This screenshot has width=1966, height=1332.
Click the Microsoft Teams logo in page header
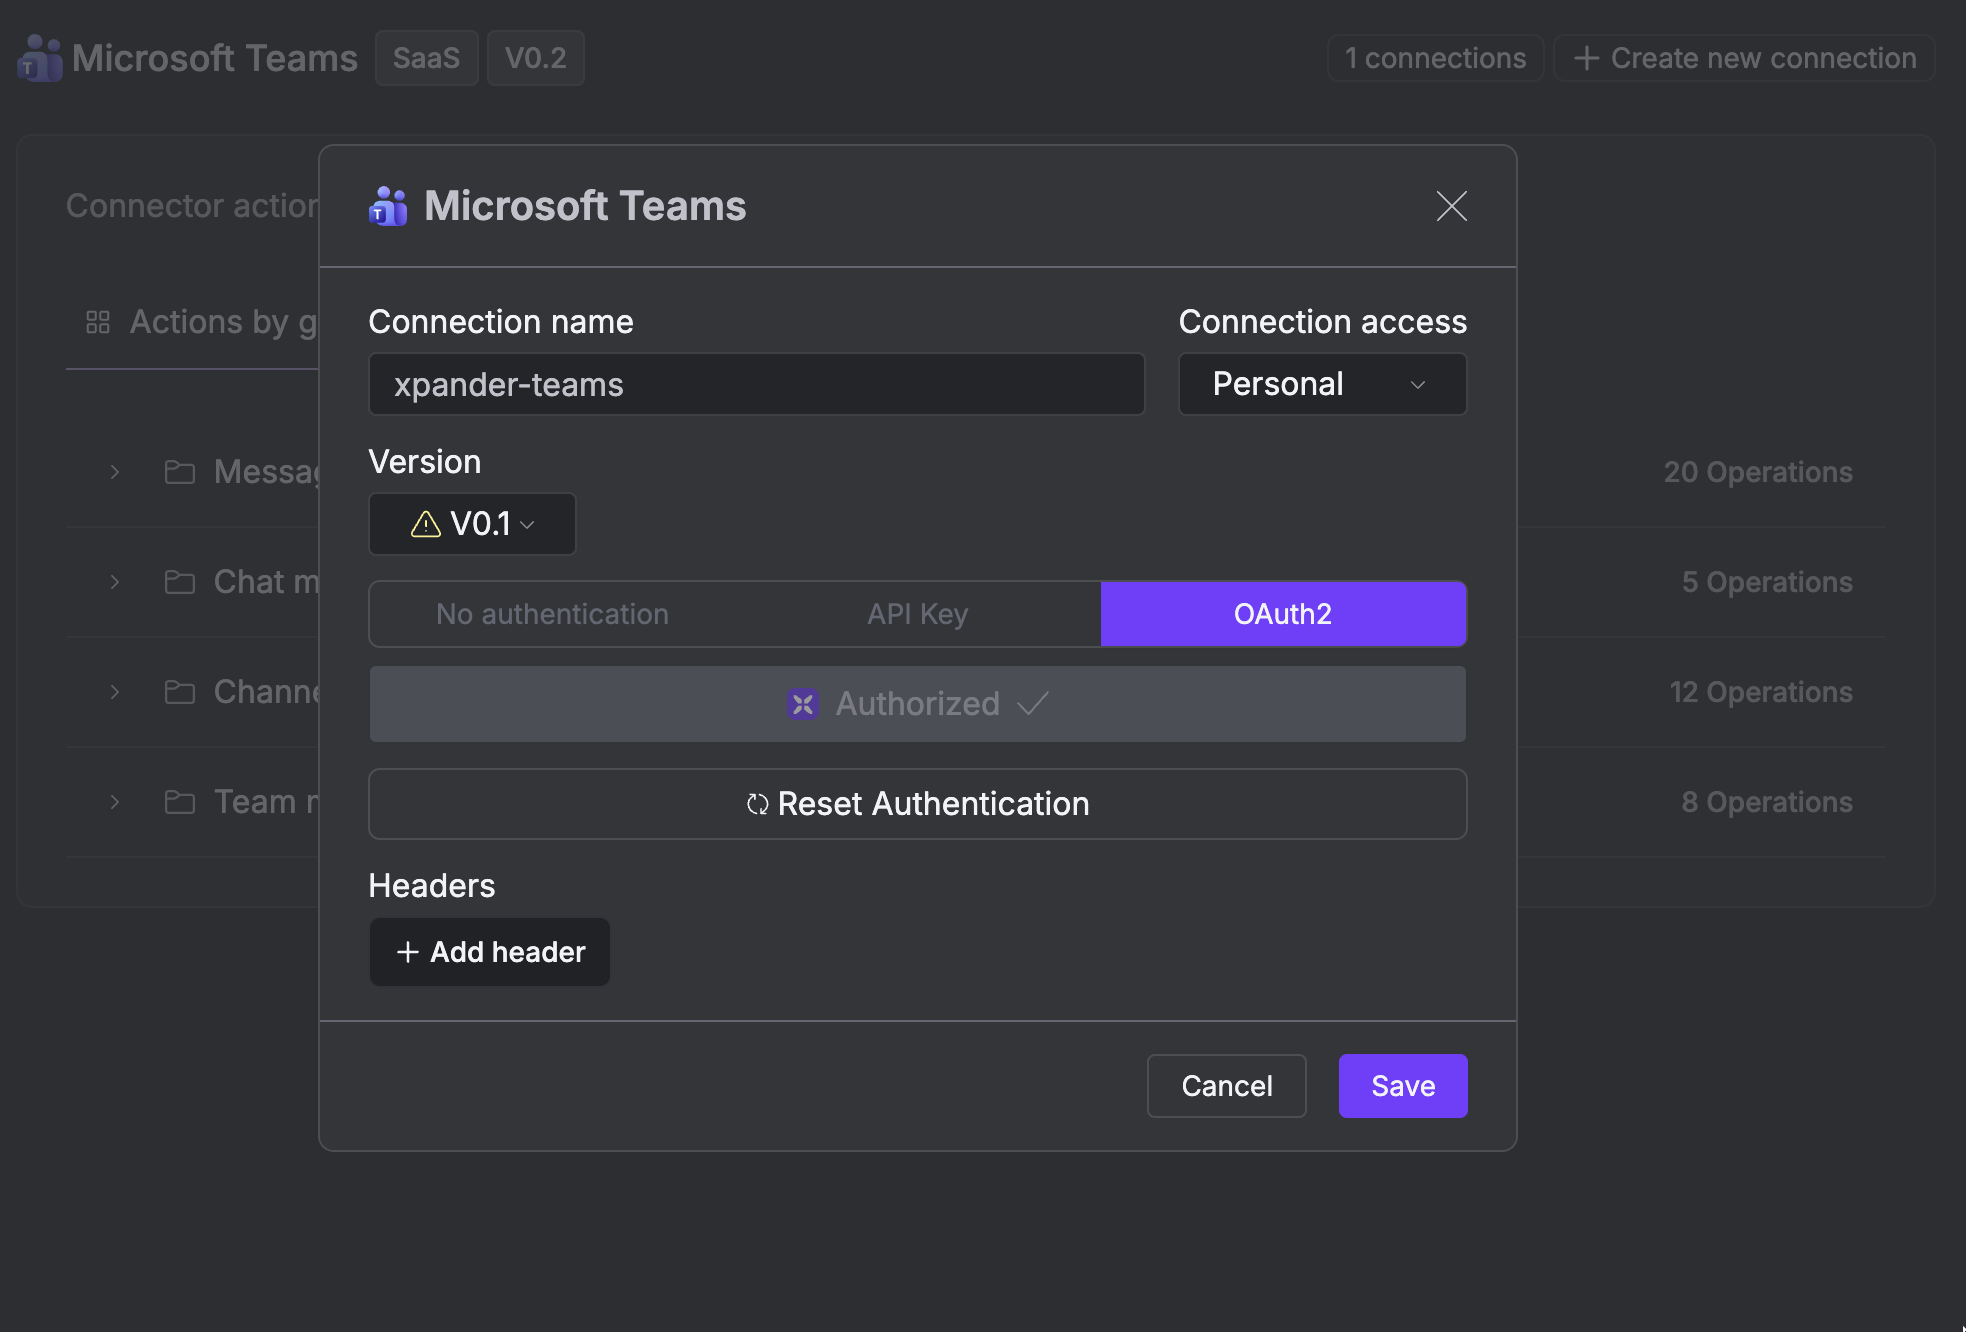click(x=40, y=58)
